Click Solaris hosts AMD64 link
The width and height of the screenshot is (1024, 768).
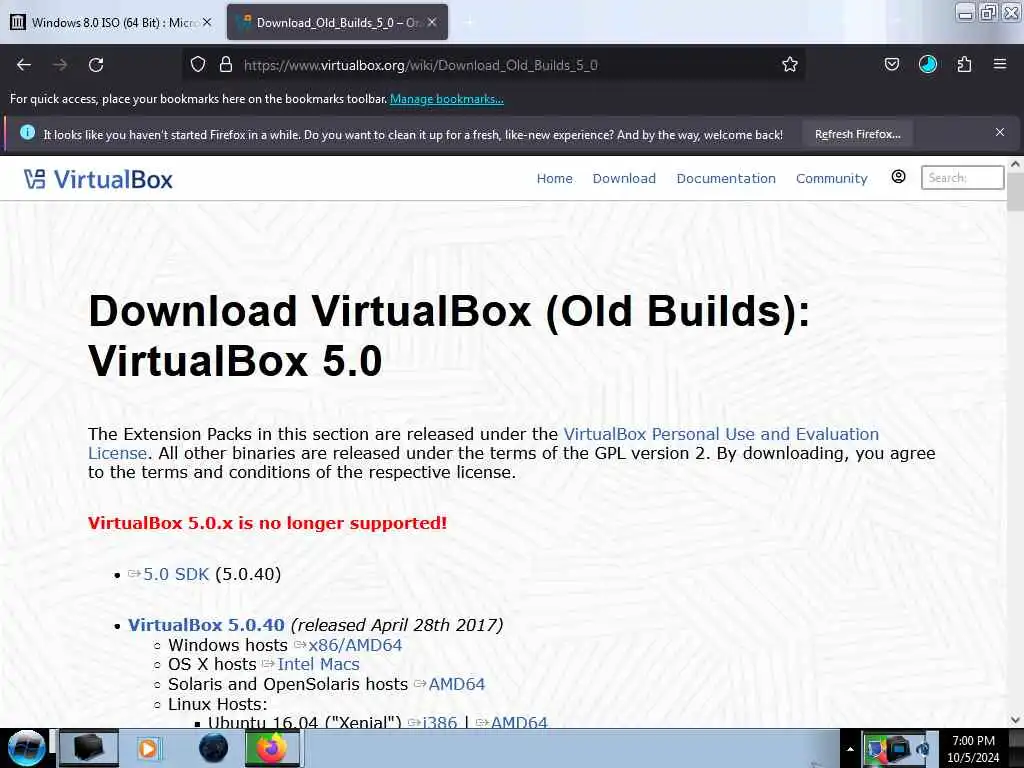pos(456,684)
